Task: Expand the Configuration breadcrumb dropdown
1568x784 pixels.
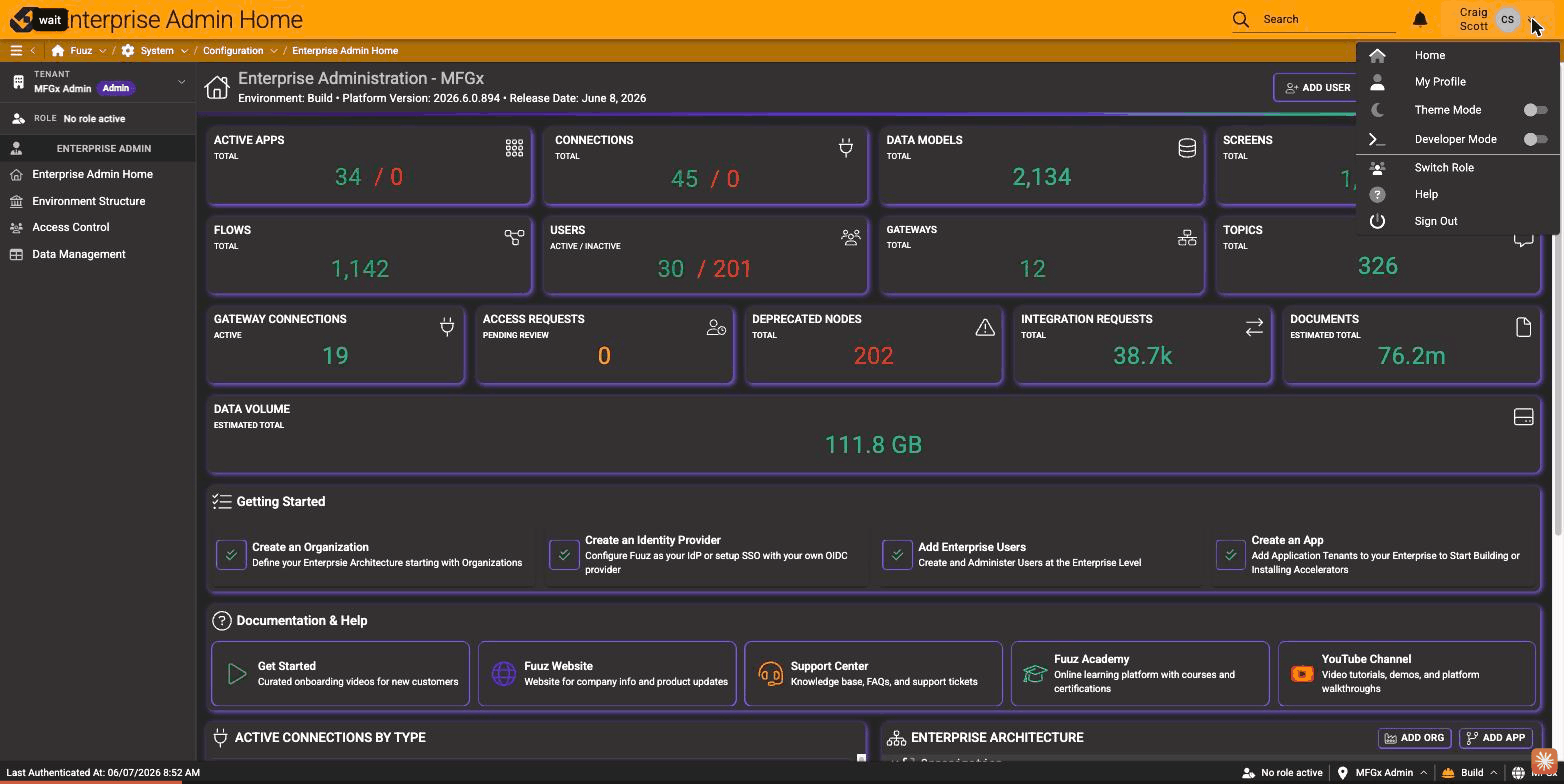Action: coord(273,50)
